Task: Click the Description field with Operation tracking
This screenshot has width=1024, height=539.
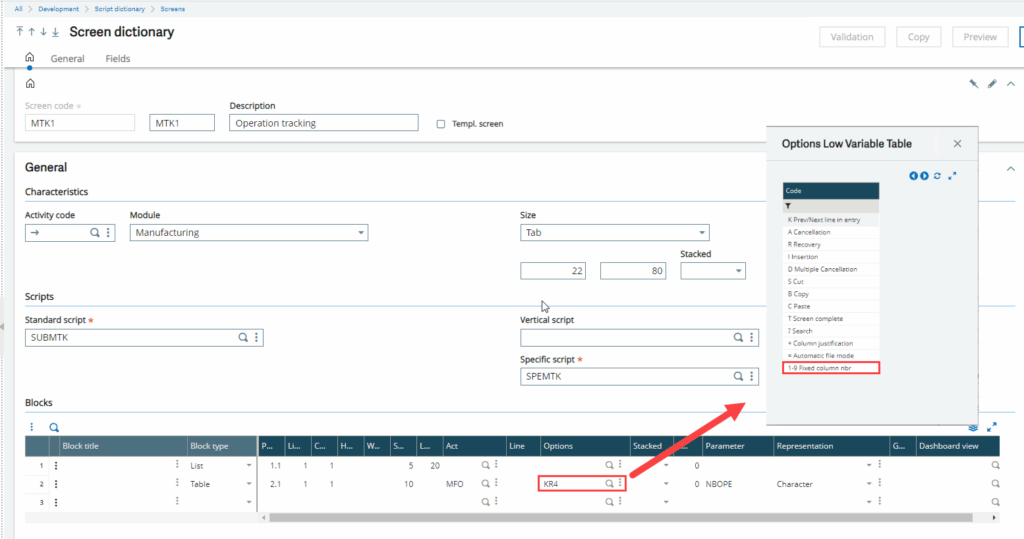Action: pos(323,123)
